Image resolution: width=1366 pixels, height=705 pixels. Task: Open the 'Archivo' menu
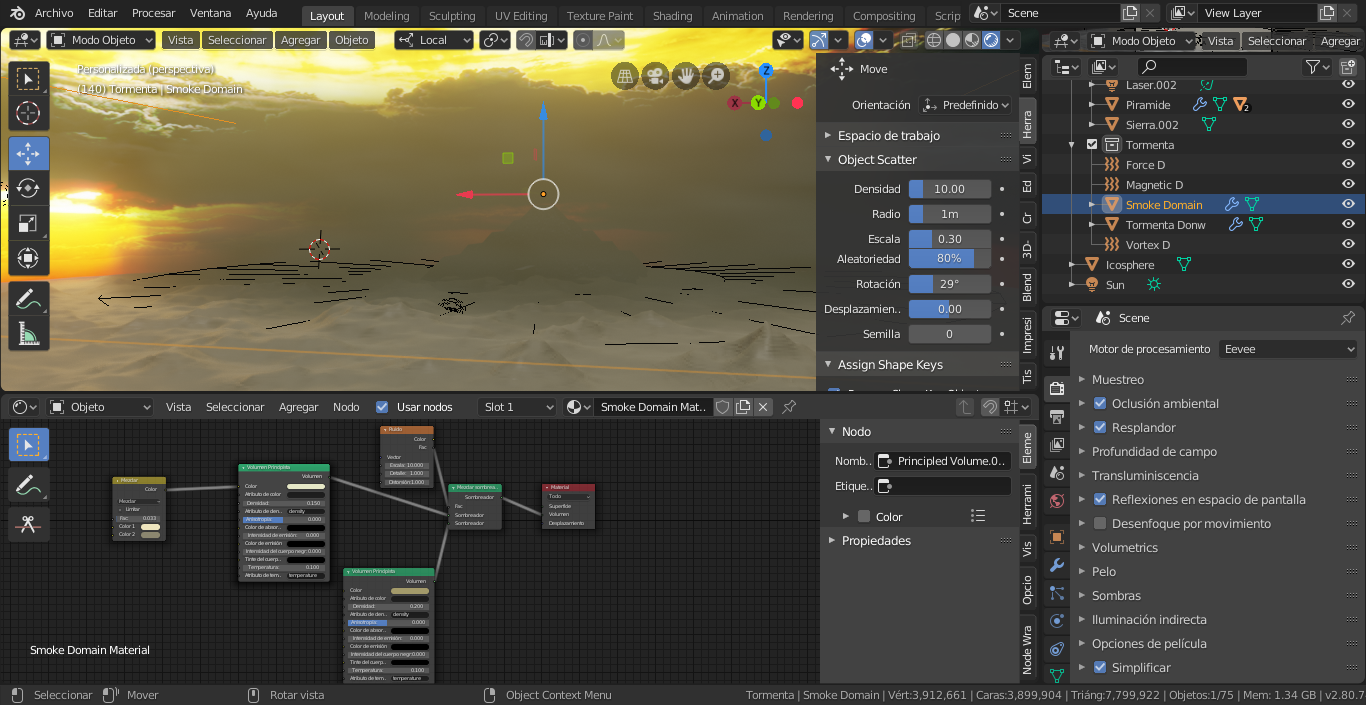click(x=54, y=13)
